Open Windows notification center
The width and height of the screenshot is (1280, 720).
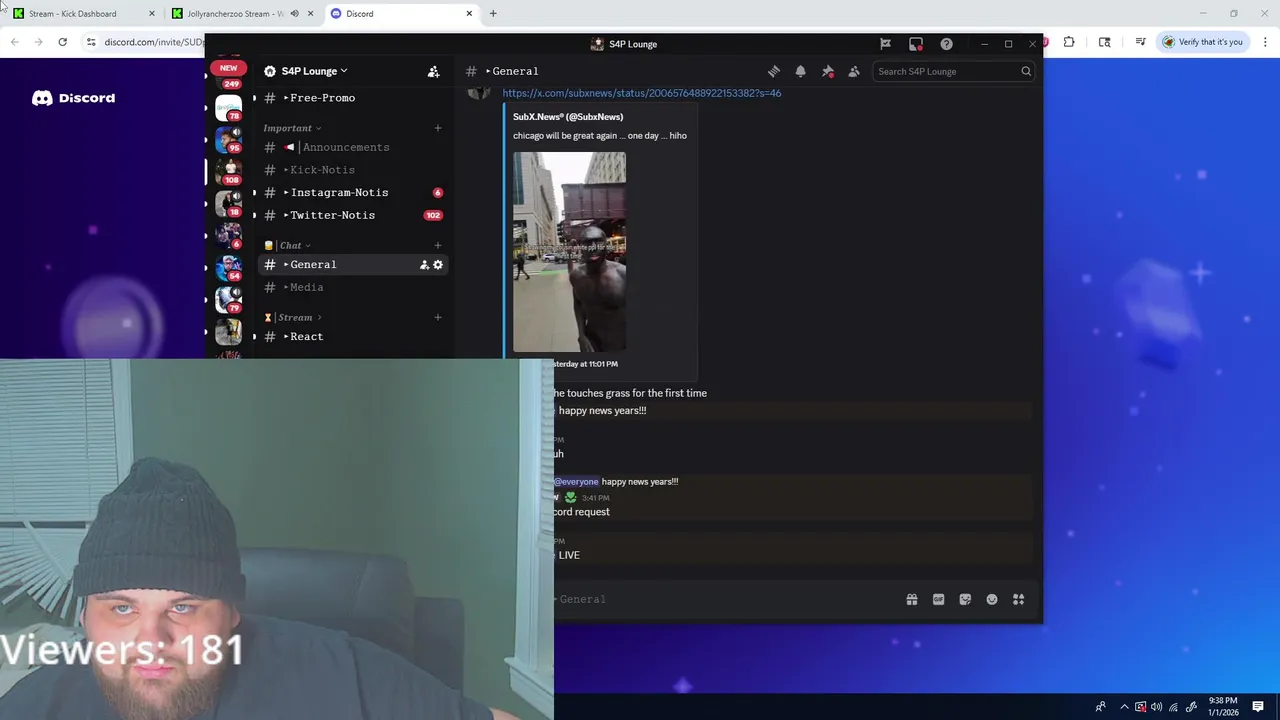pyautogui.click(x=1258, y=707)
